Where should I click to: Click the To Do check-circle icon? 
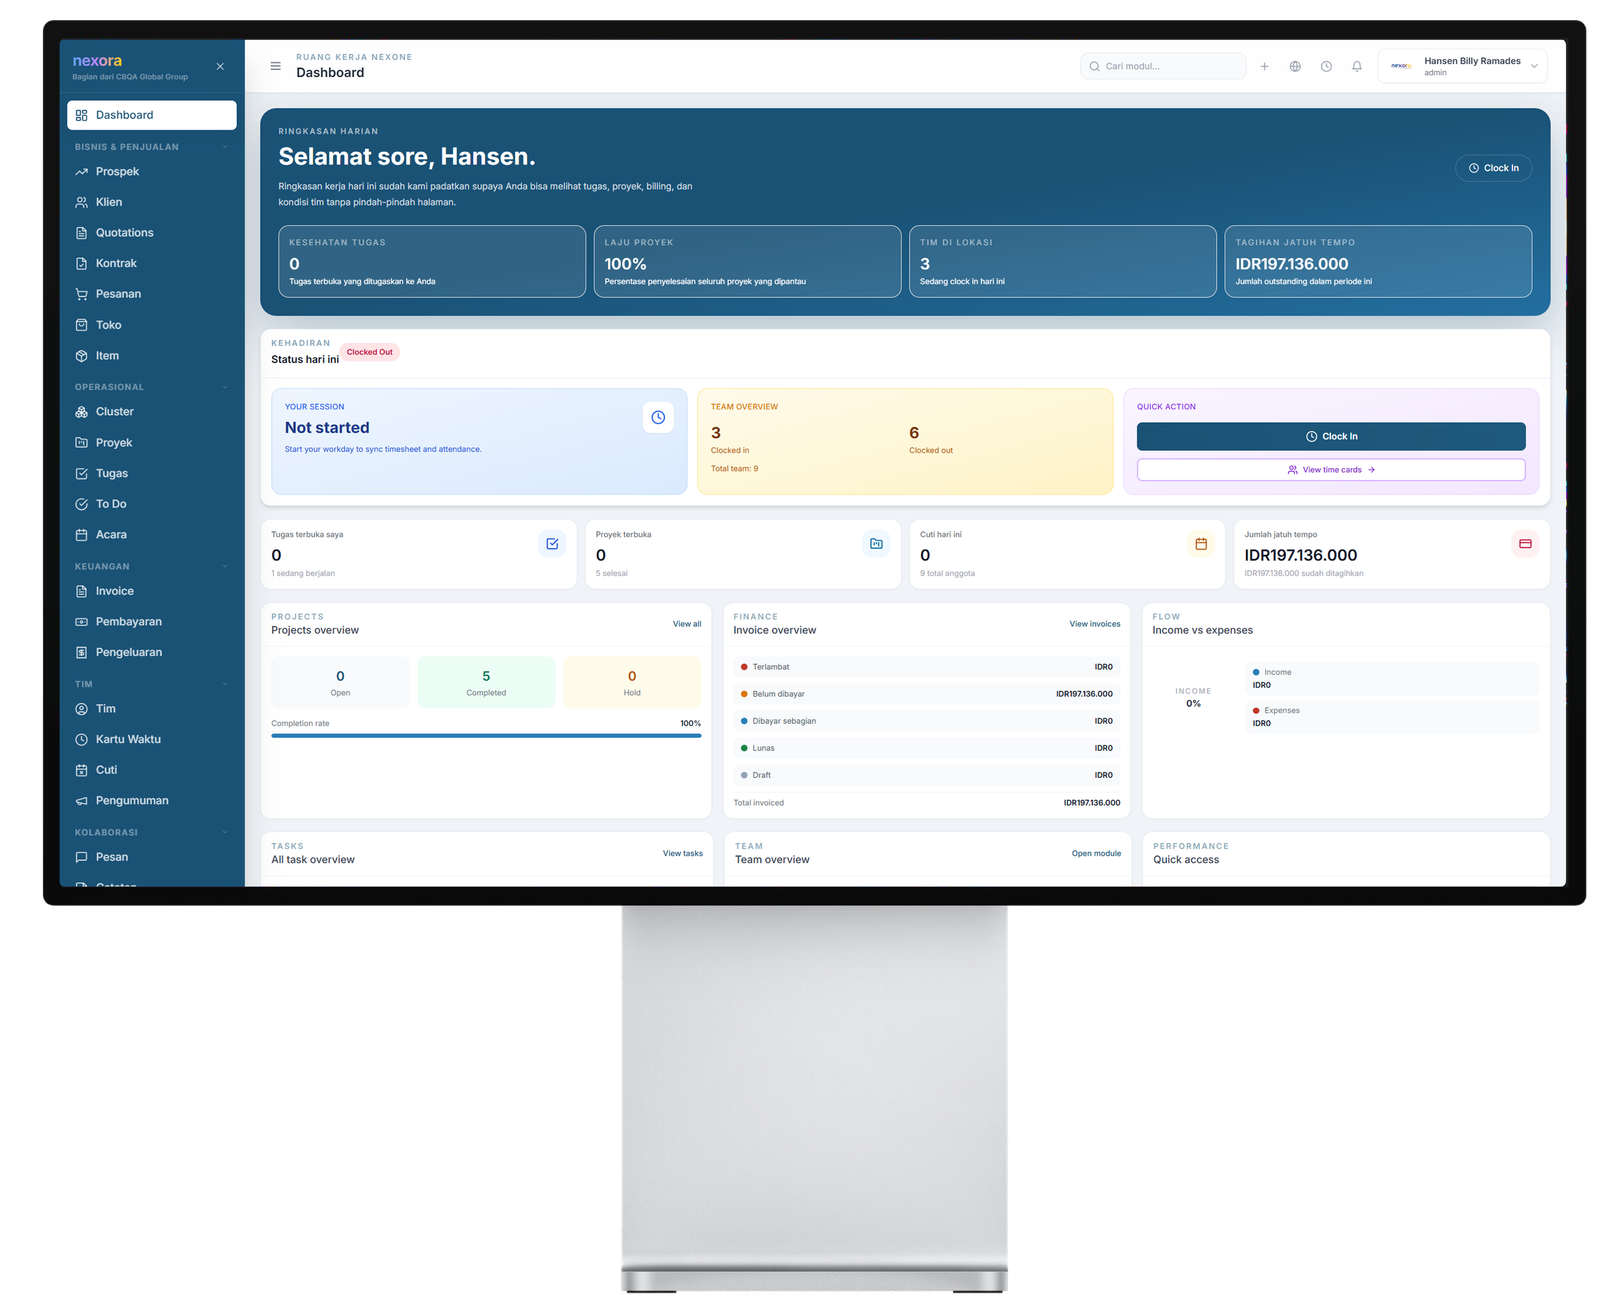pos(82,504)
